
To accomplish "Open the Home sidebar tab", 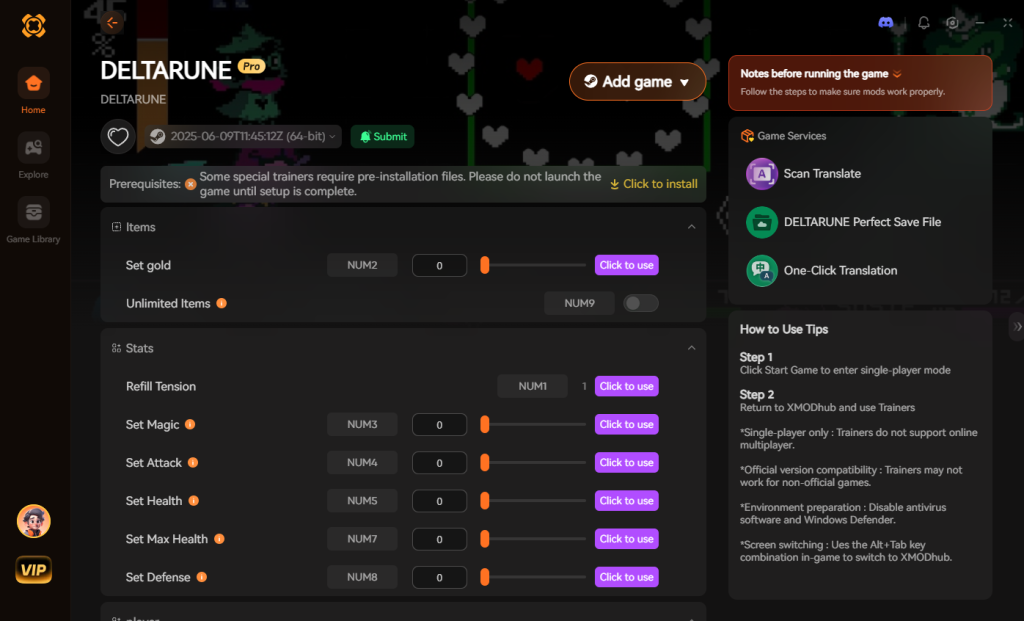I will click(x=33, y=91).
